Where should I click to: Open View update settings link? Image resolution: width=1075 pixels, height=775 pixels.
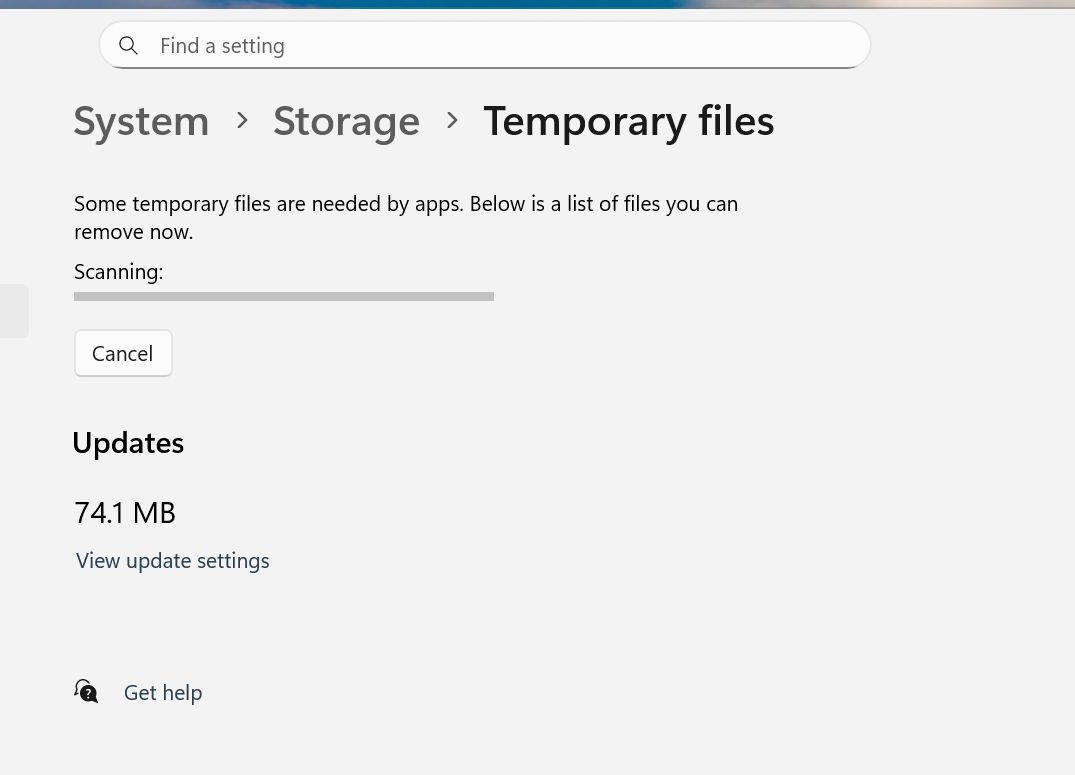tap(173, 561)
